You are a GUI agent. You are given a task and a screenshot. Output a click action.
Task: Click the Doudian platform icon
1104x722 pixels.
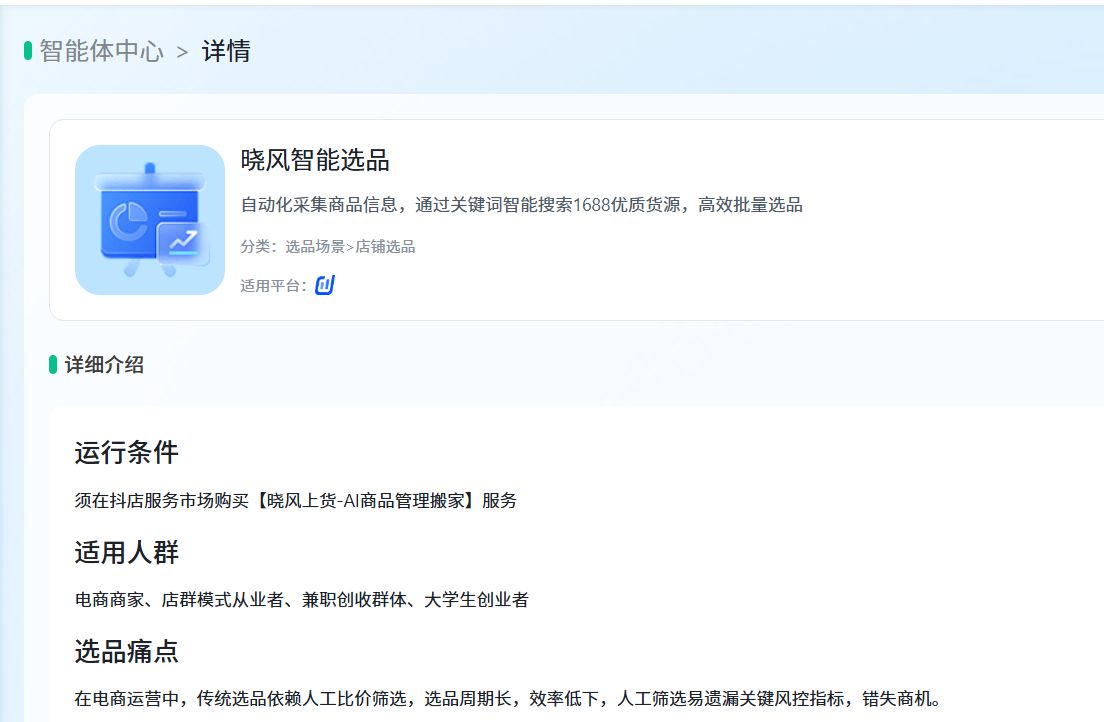tap(325, 285)
